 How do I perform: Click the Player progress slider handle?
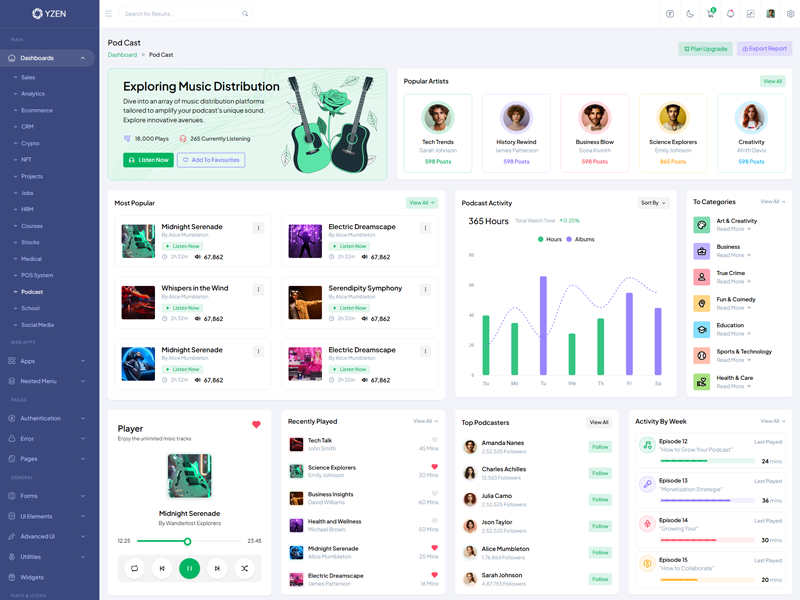(x=187, y=541)
